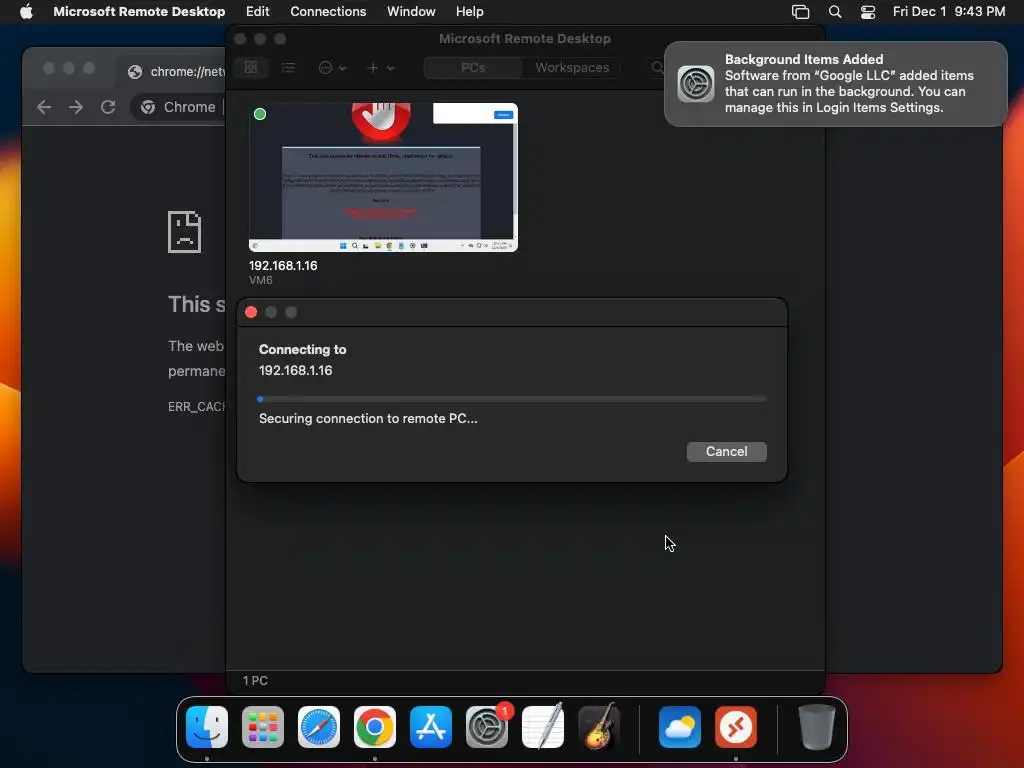Viewport: 1024px width, 768px height.
Task: Click the 192.168.1.16 PC label
Action: point(283,266)
